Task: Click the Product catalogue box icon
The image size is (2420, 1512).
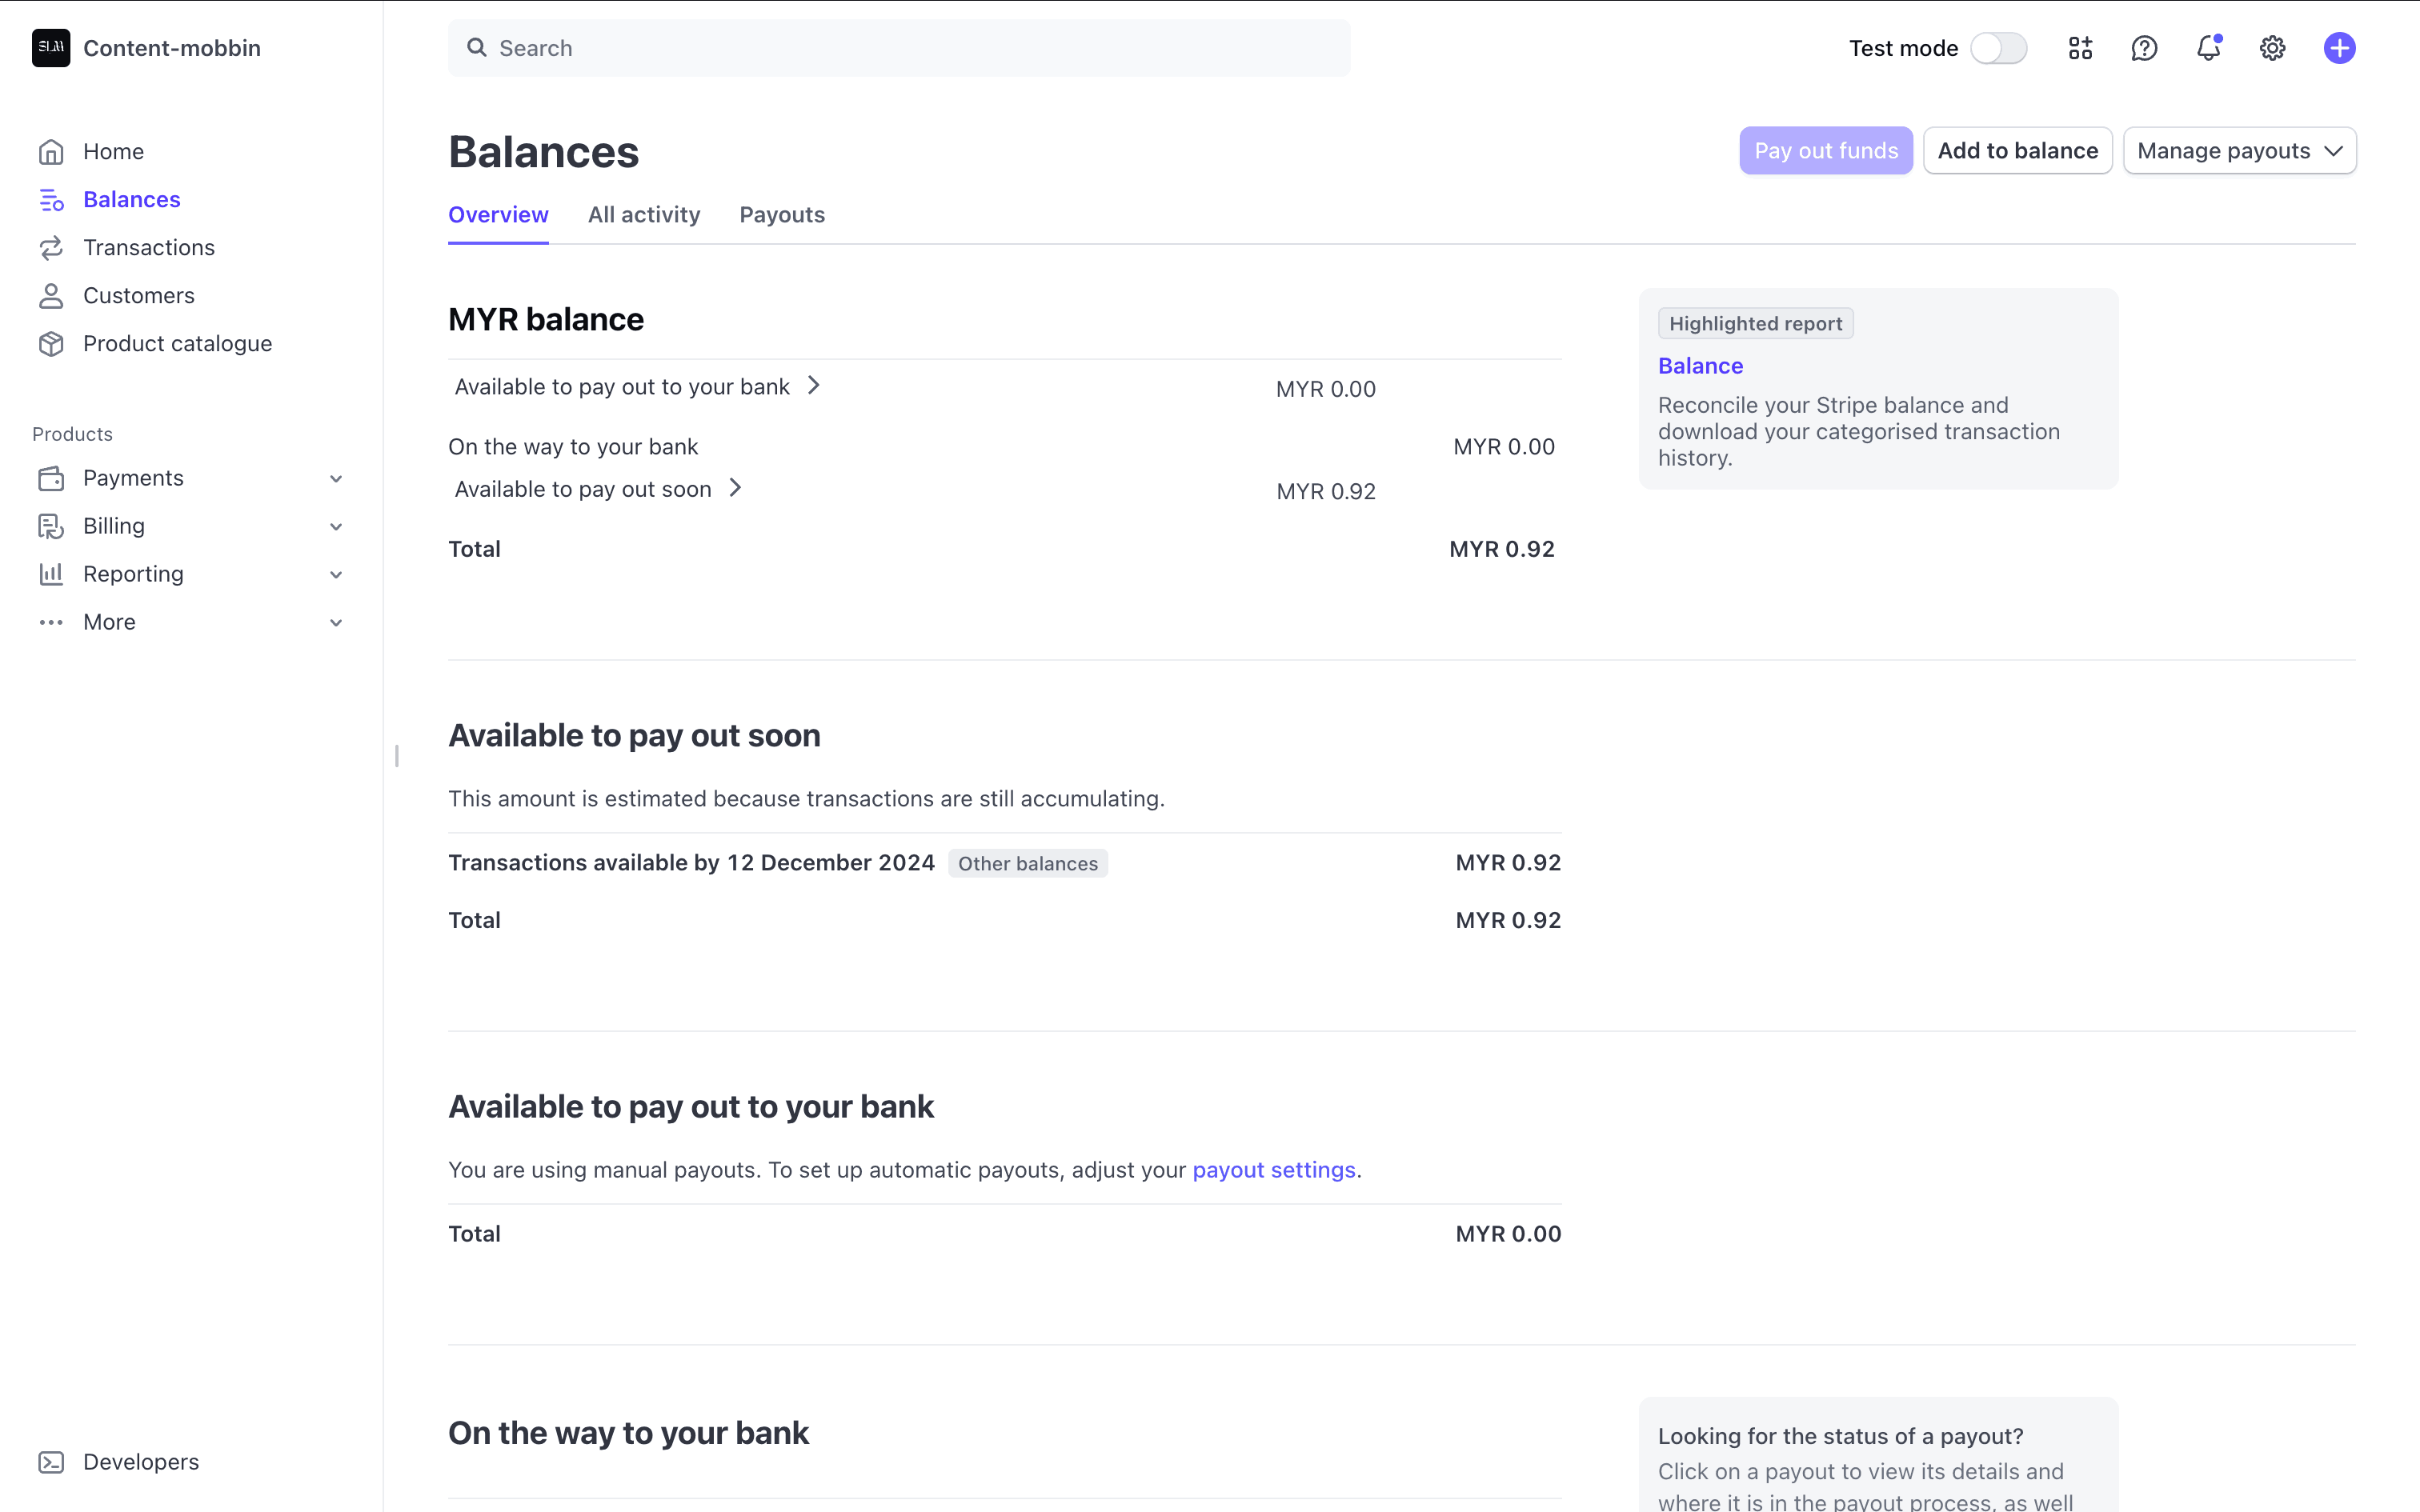Action: pos(51,344)
